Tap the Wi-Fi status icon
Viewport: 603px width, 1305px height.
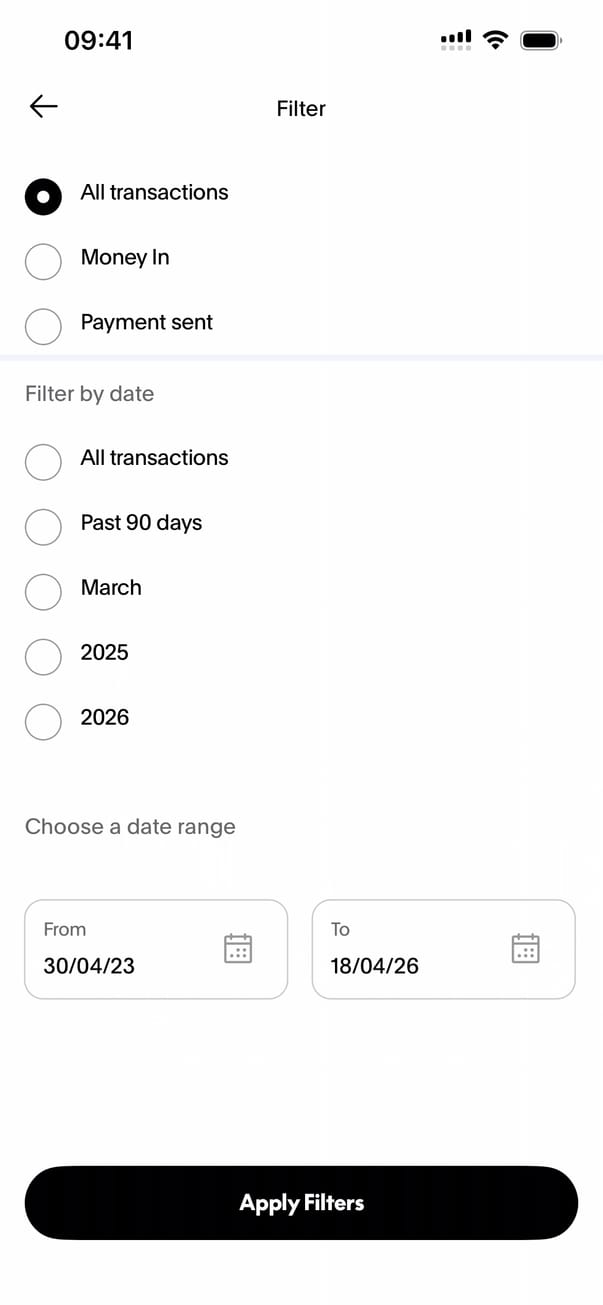point(494,40)
